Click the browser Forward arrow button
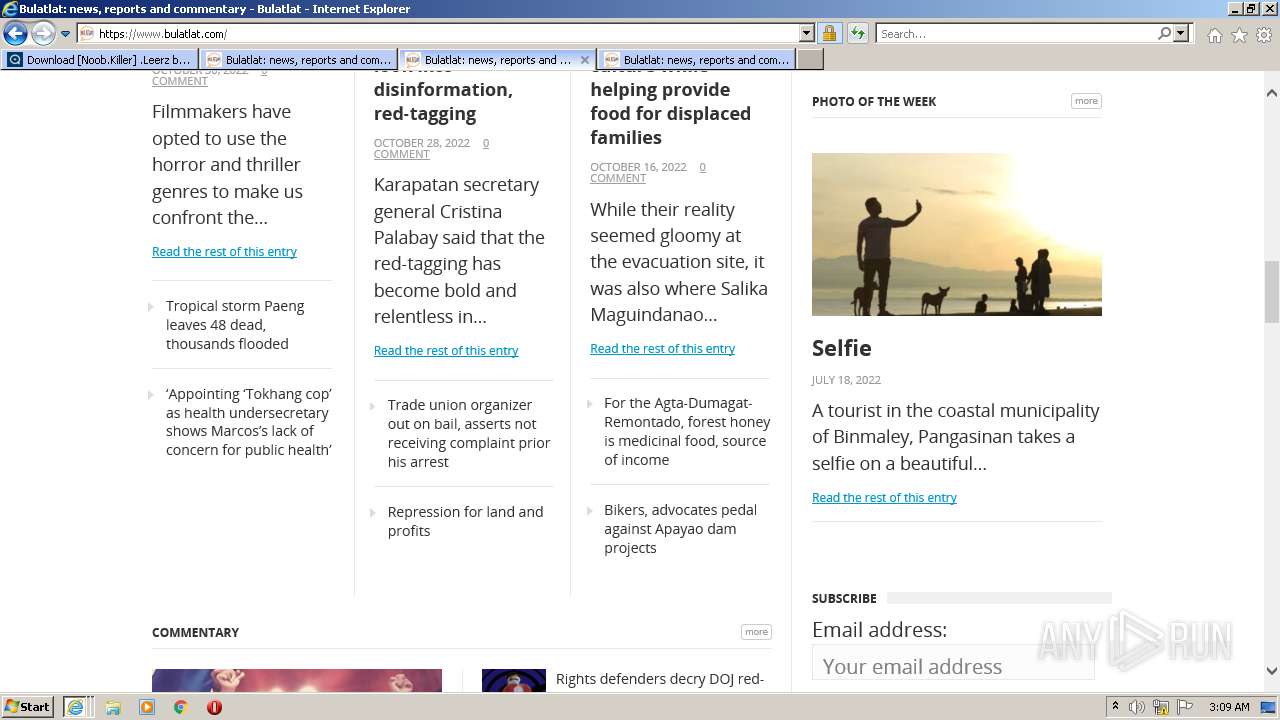1280x720 pixels. coord(43,34)
